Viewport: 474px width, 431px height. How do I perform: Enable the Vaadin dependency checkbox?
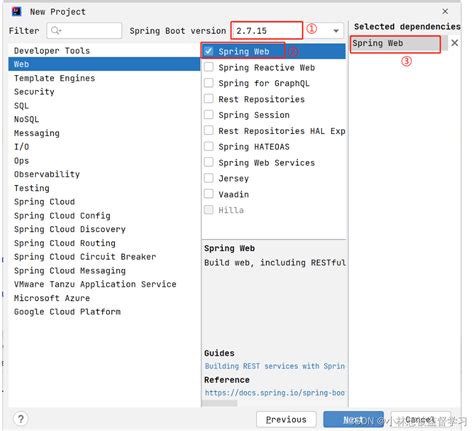(209, 194)
